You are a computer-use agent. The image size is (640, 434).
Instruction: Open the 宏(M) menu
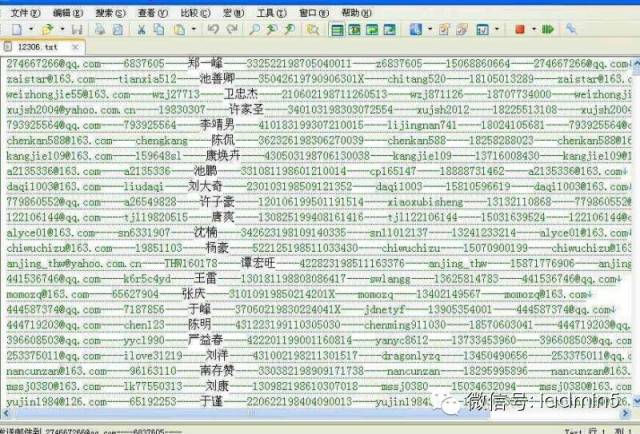point(233,13)
